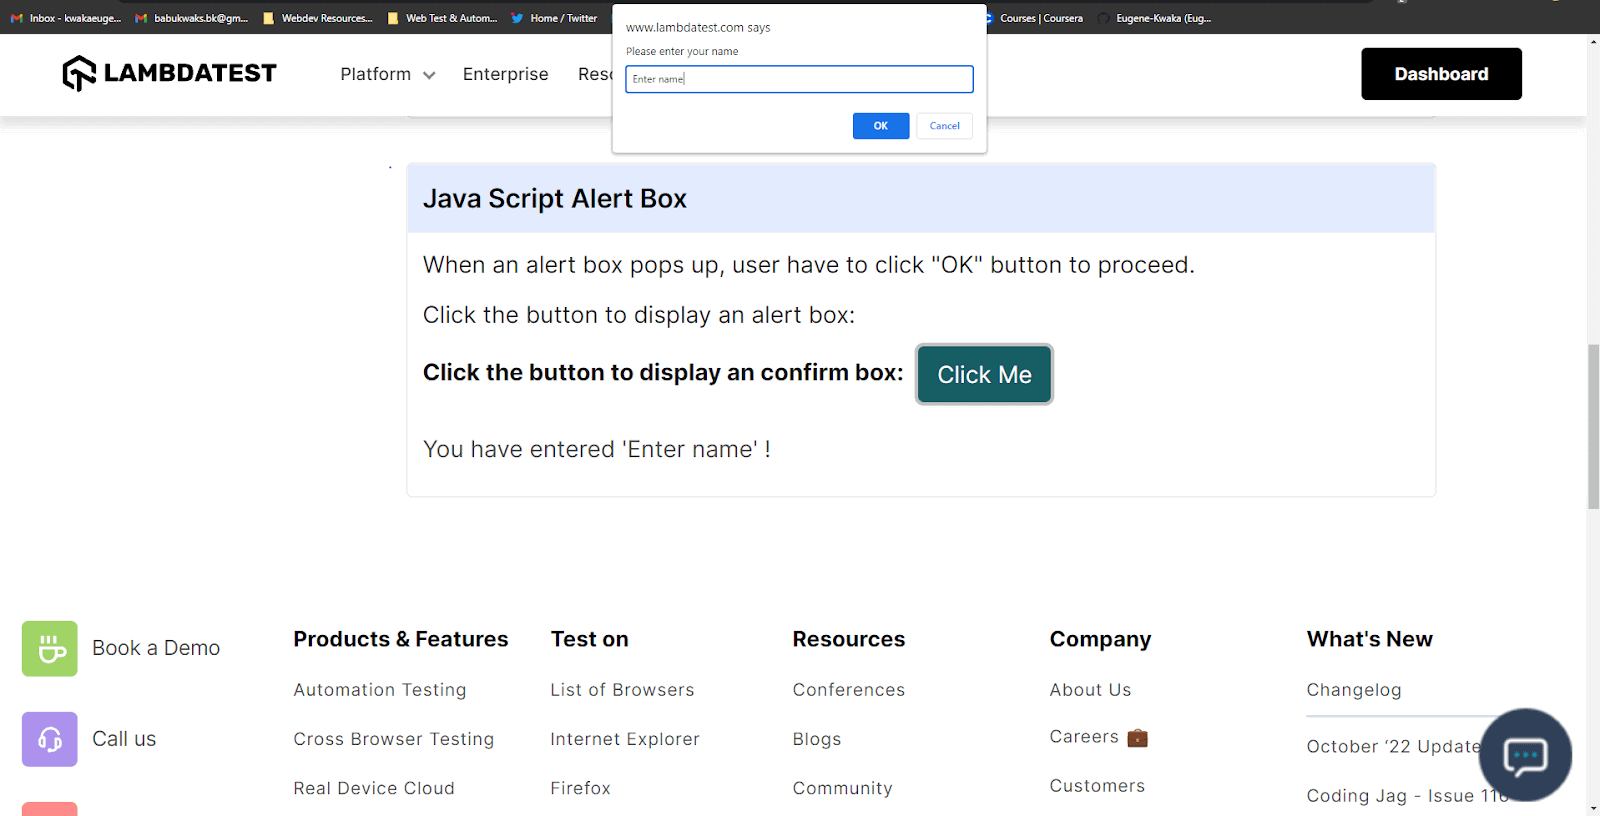Viewport: 1600px width, 816px height.
Task: Click the LambdaTest logo
Action: tap(169, 73)
